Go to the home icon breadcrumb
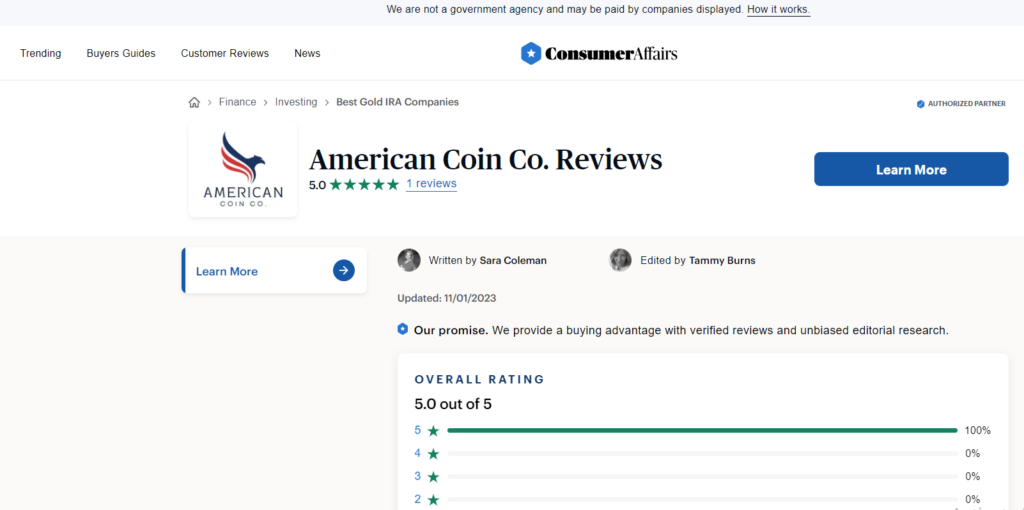This screenshot has width=1024, height=510. [x=194, y=103]
